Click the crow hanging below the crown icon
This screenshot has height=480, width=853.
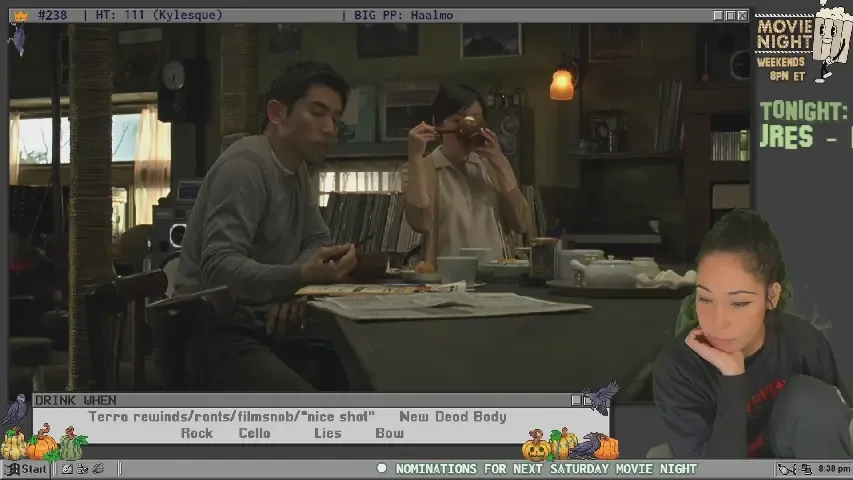pyautogui.click(x=17, y=39)
